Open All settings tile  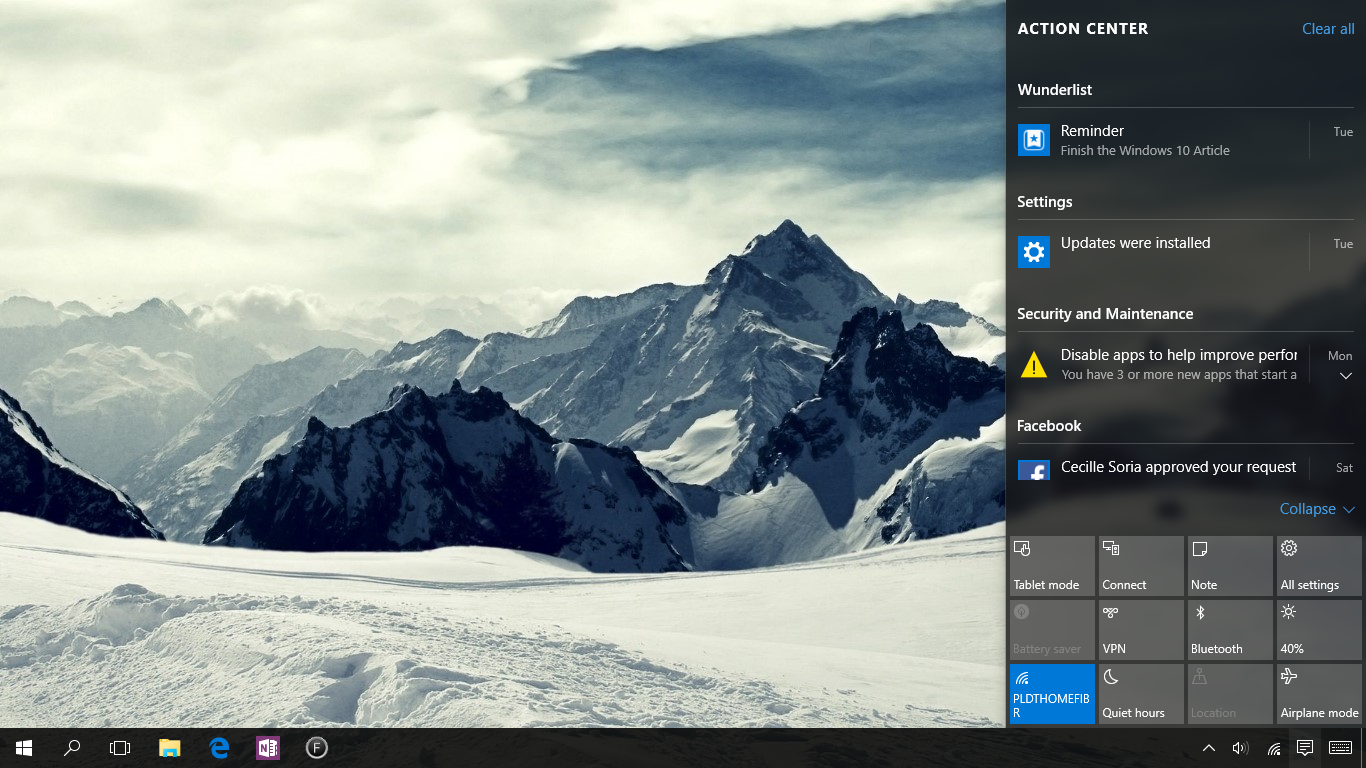[1319, 566]
